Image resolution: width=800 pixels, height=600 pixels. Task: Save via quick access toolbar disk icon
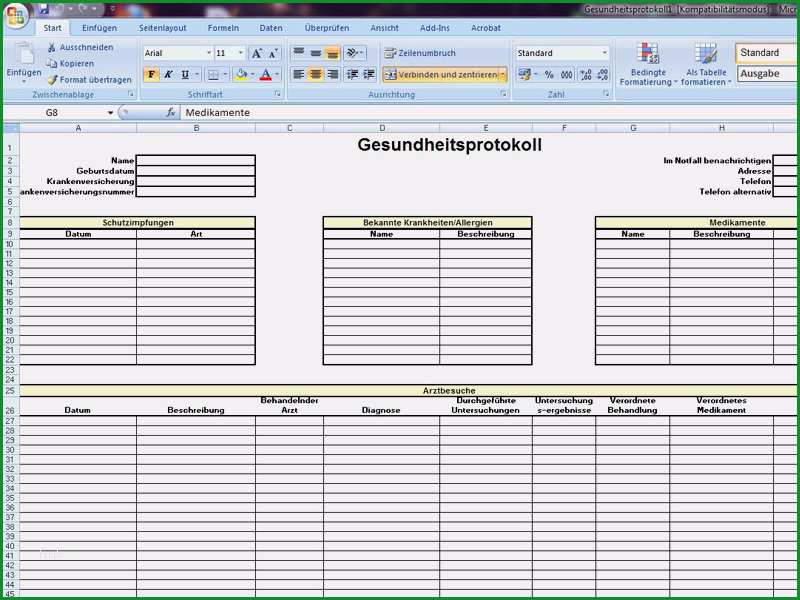[44, 9]
